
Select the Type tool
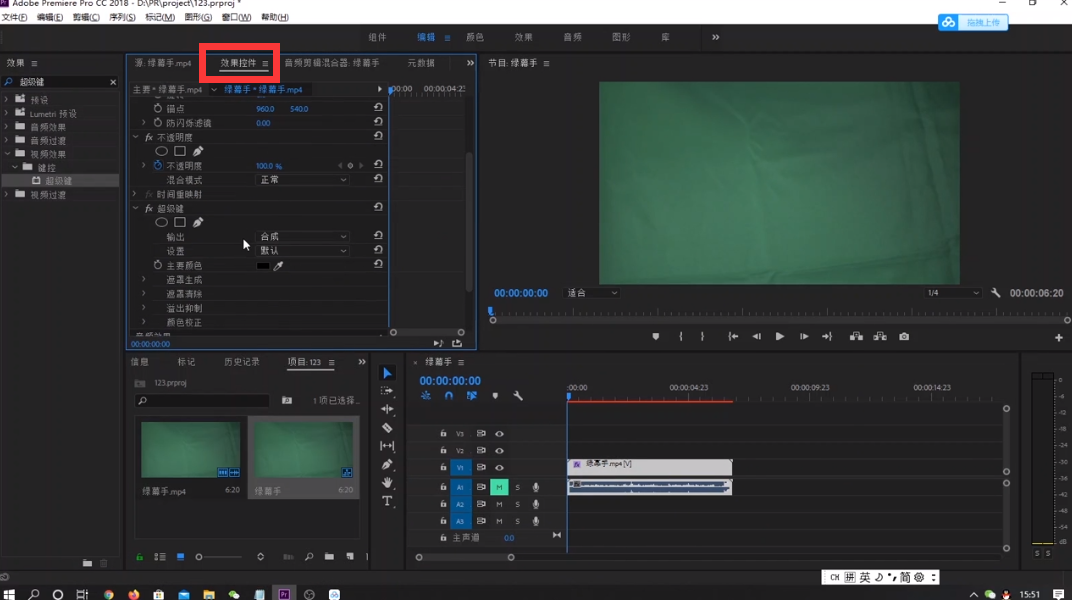[387, 501]
